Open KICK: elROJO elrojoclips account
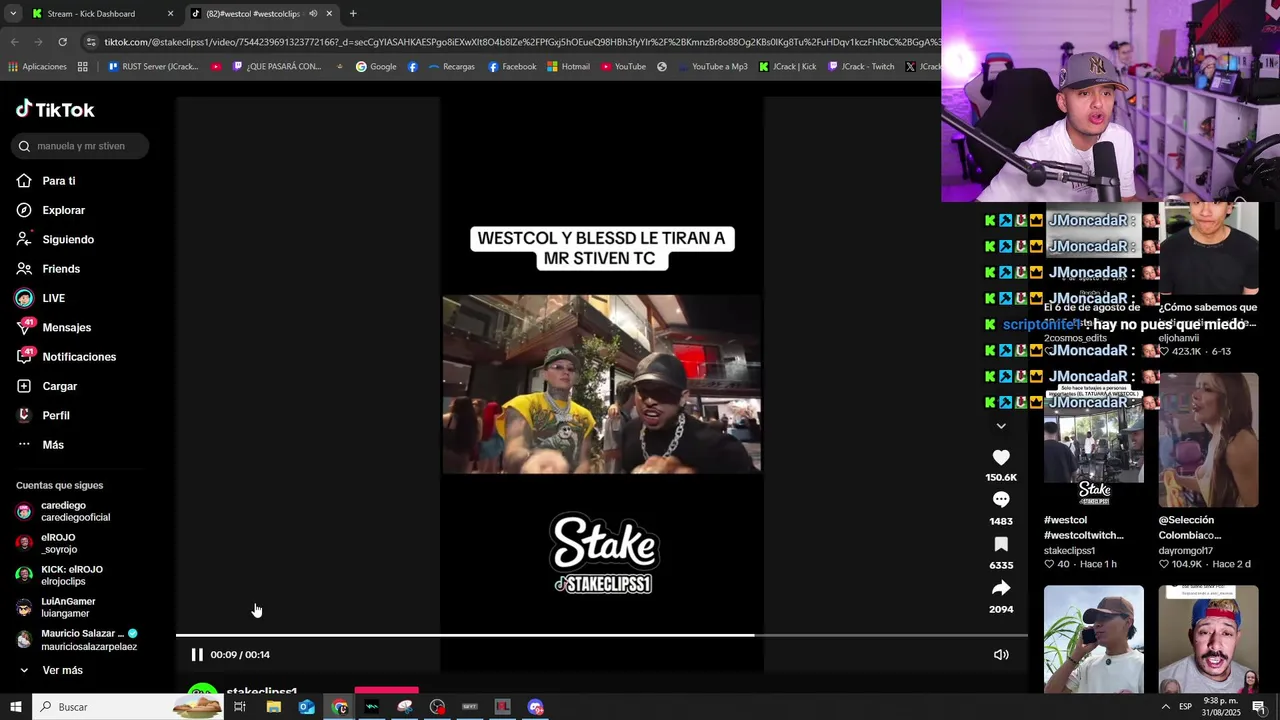The width and height of the screenshot is (1280, 720). pyautogui.click(x=72, y=575)
